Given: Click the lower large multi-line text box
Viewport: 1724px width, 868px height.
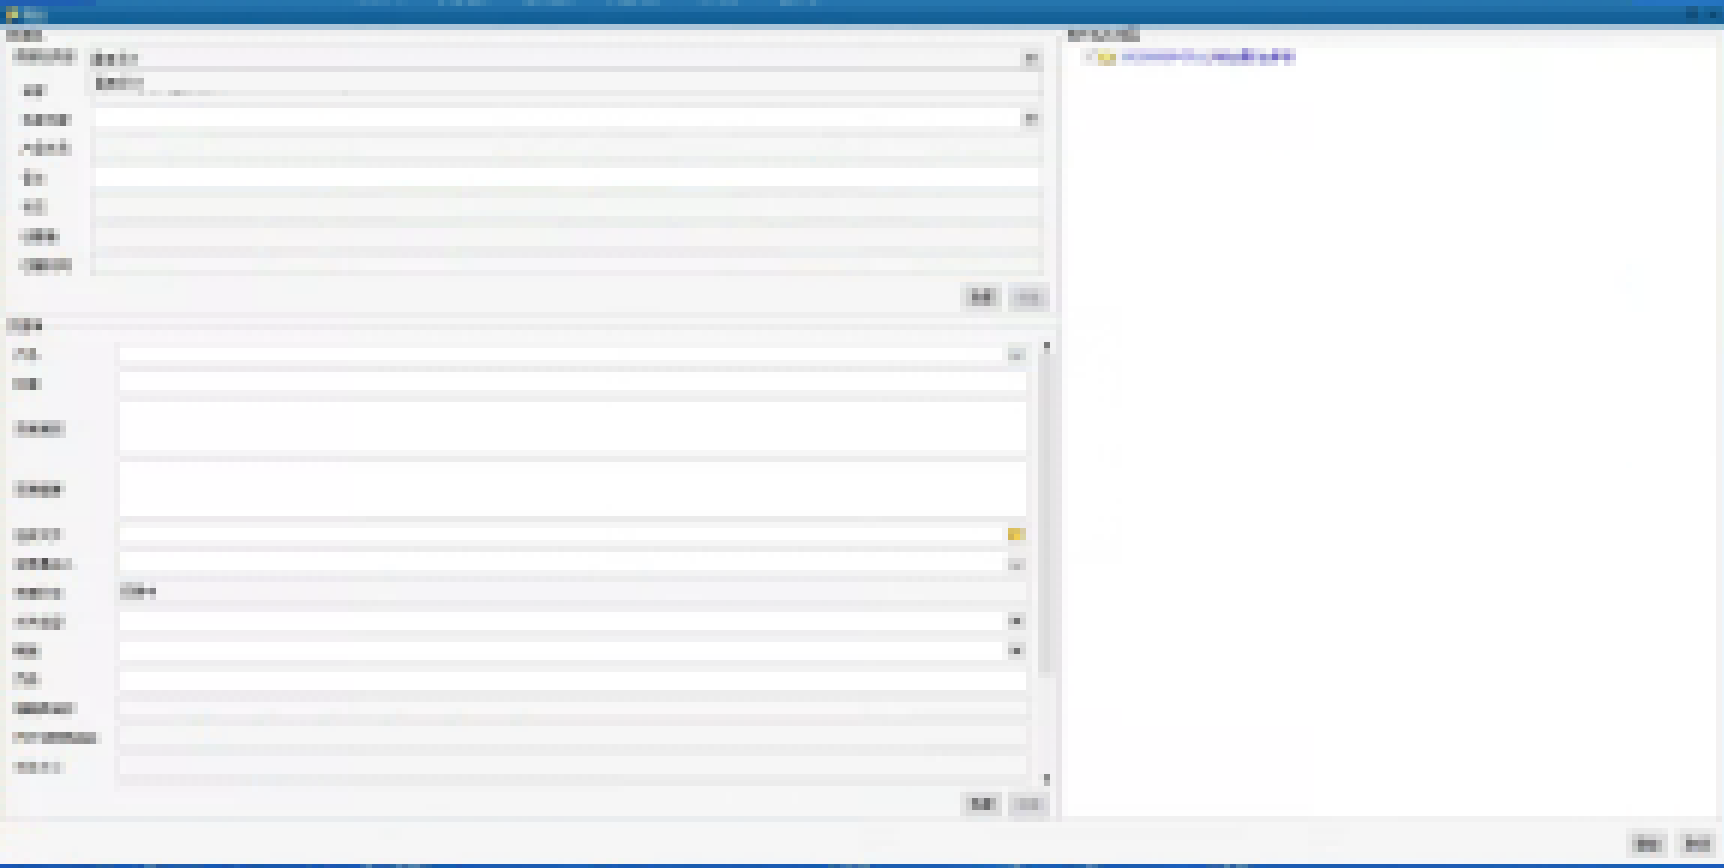Looking at the screenshot, I should [572, 489].
